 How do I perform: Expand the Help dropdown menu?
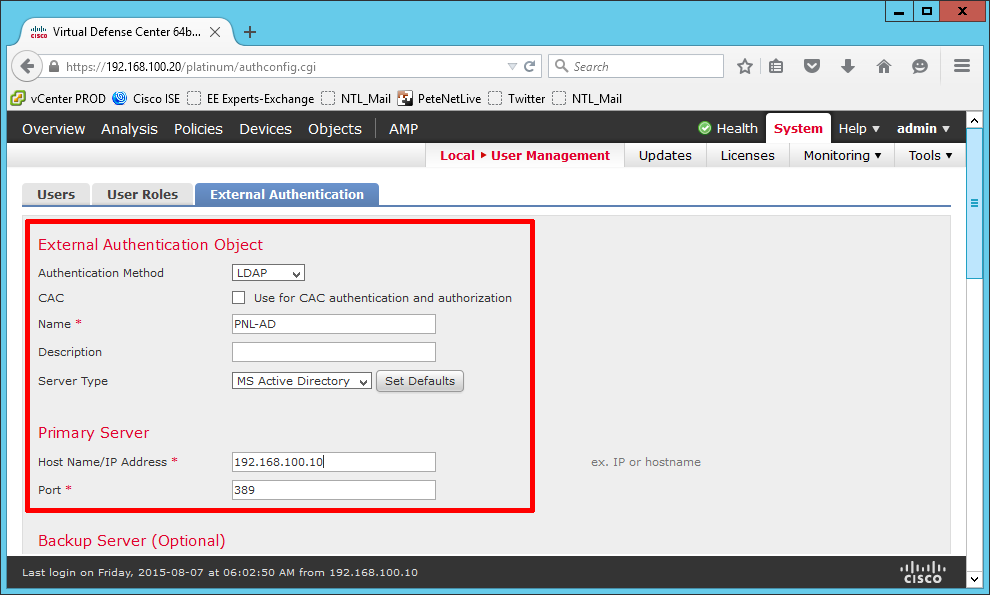tap(859, 128)
